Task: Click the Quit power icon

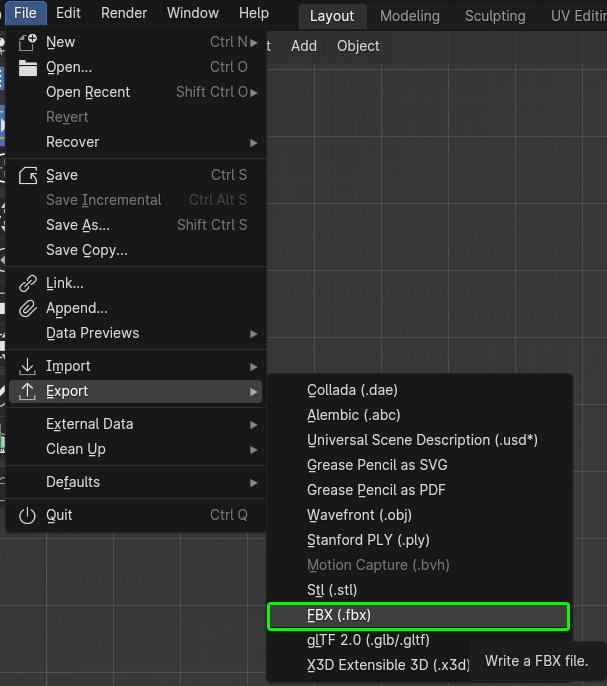Action: tap(28, 515)
